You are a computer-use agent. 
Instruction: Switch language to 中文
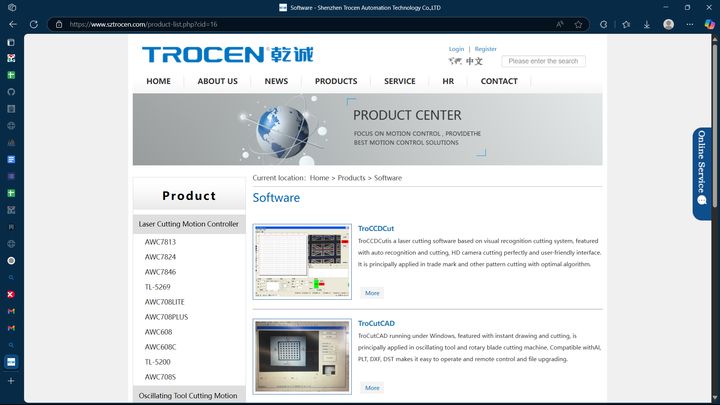[x=474, y=61]
